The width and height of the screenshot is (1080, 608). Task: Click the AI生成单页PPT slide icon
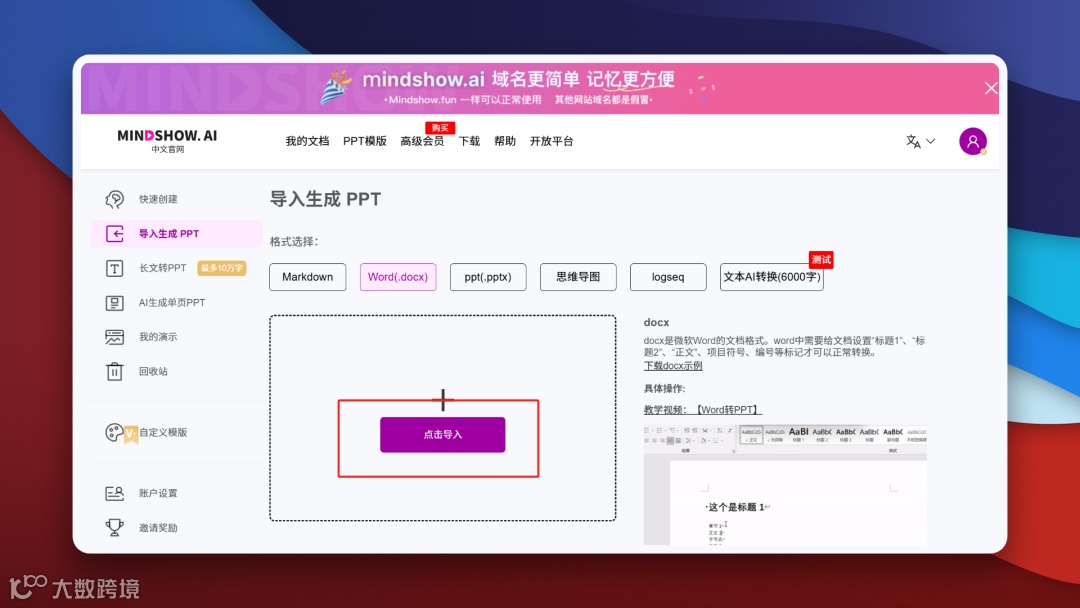[114, 302]
